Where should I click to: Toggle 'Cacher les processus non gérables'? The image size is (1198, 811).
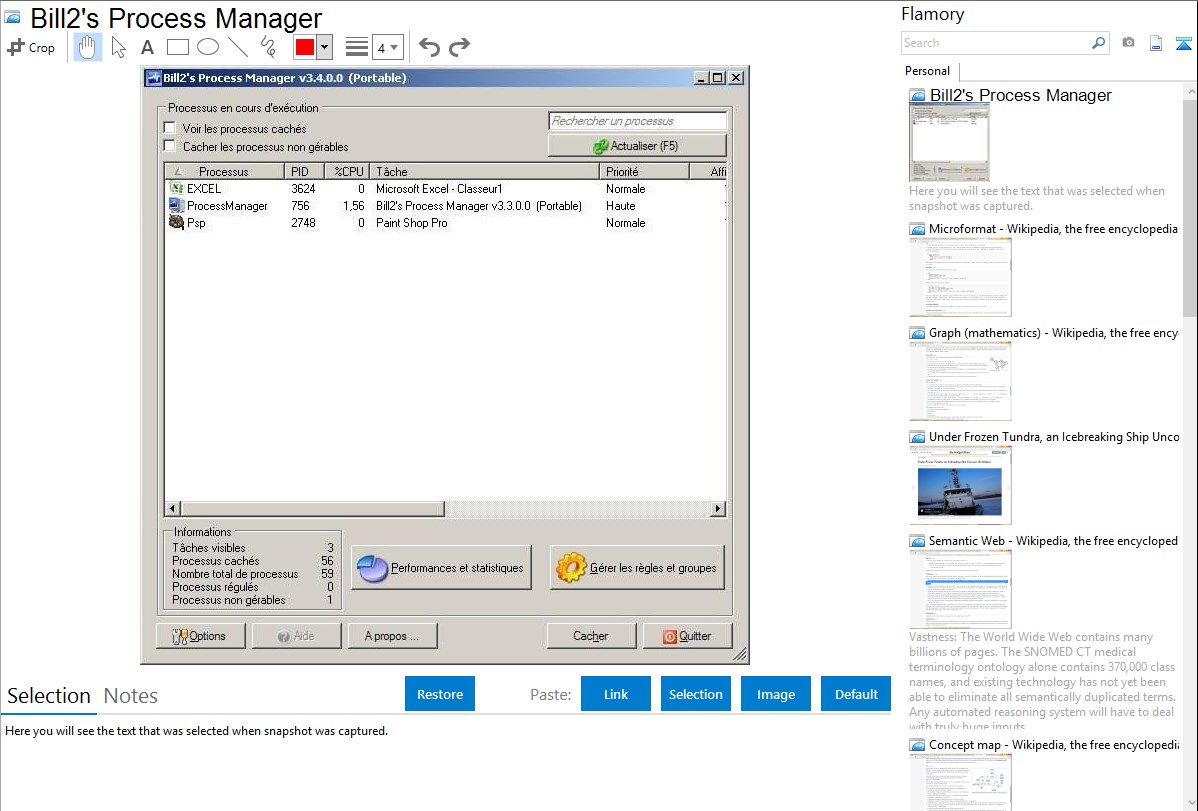click(x=169, y=146)
